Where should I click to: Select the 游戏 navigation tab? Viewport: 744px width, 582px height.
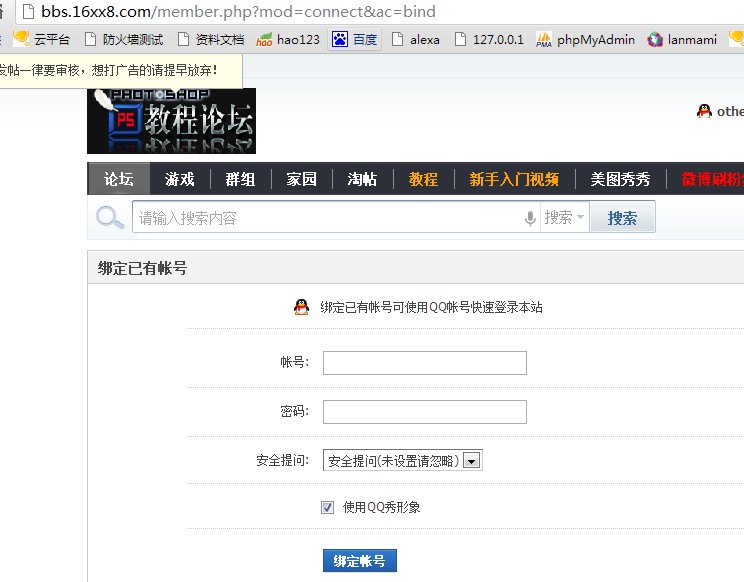point(180,179)
